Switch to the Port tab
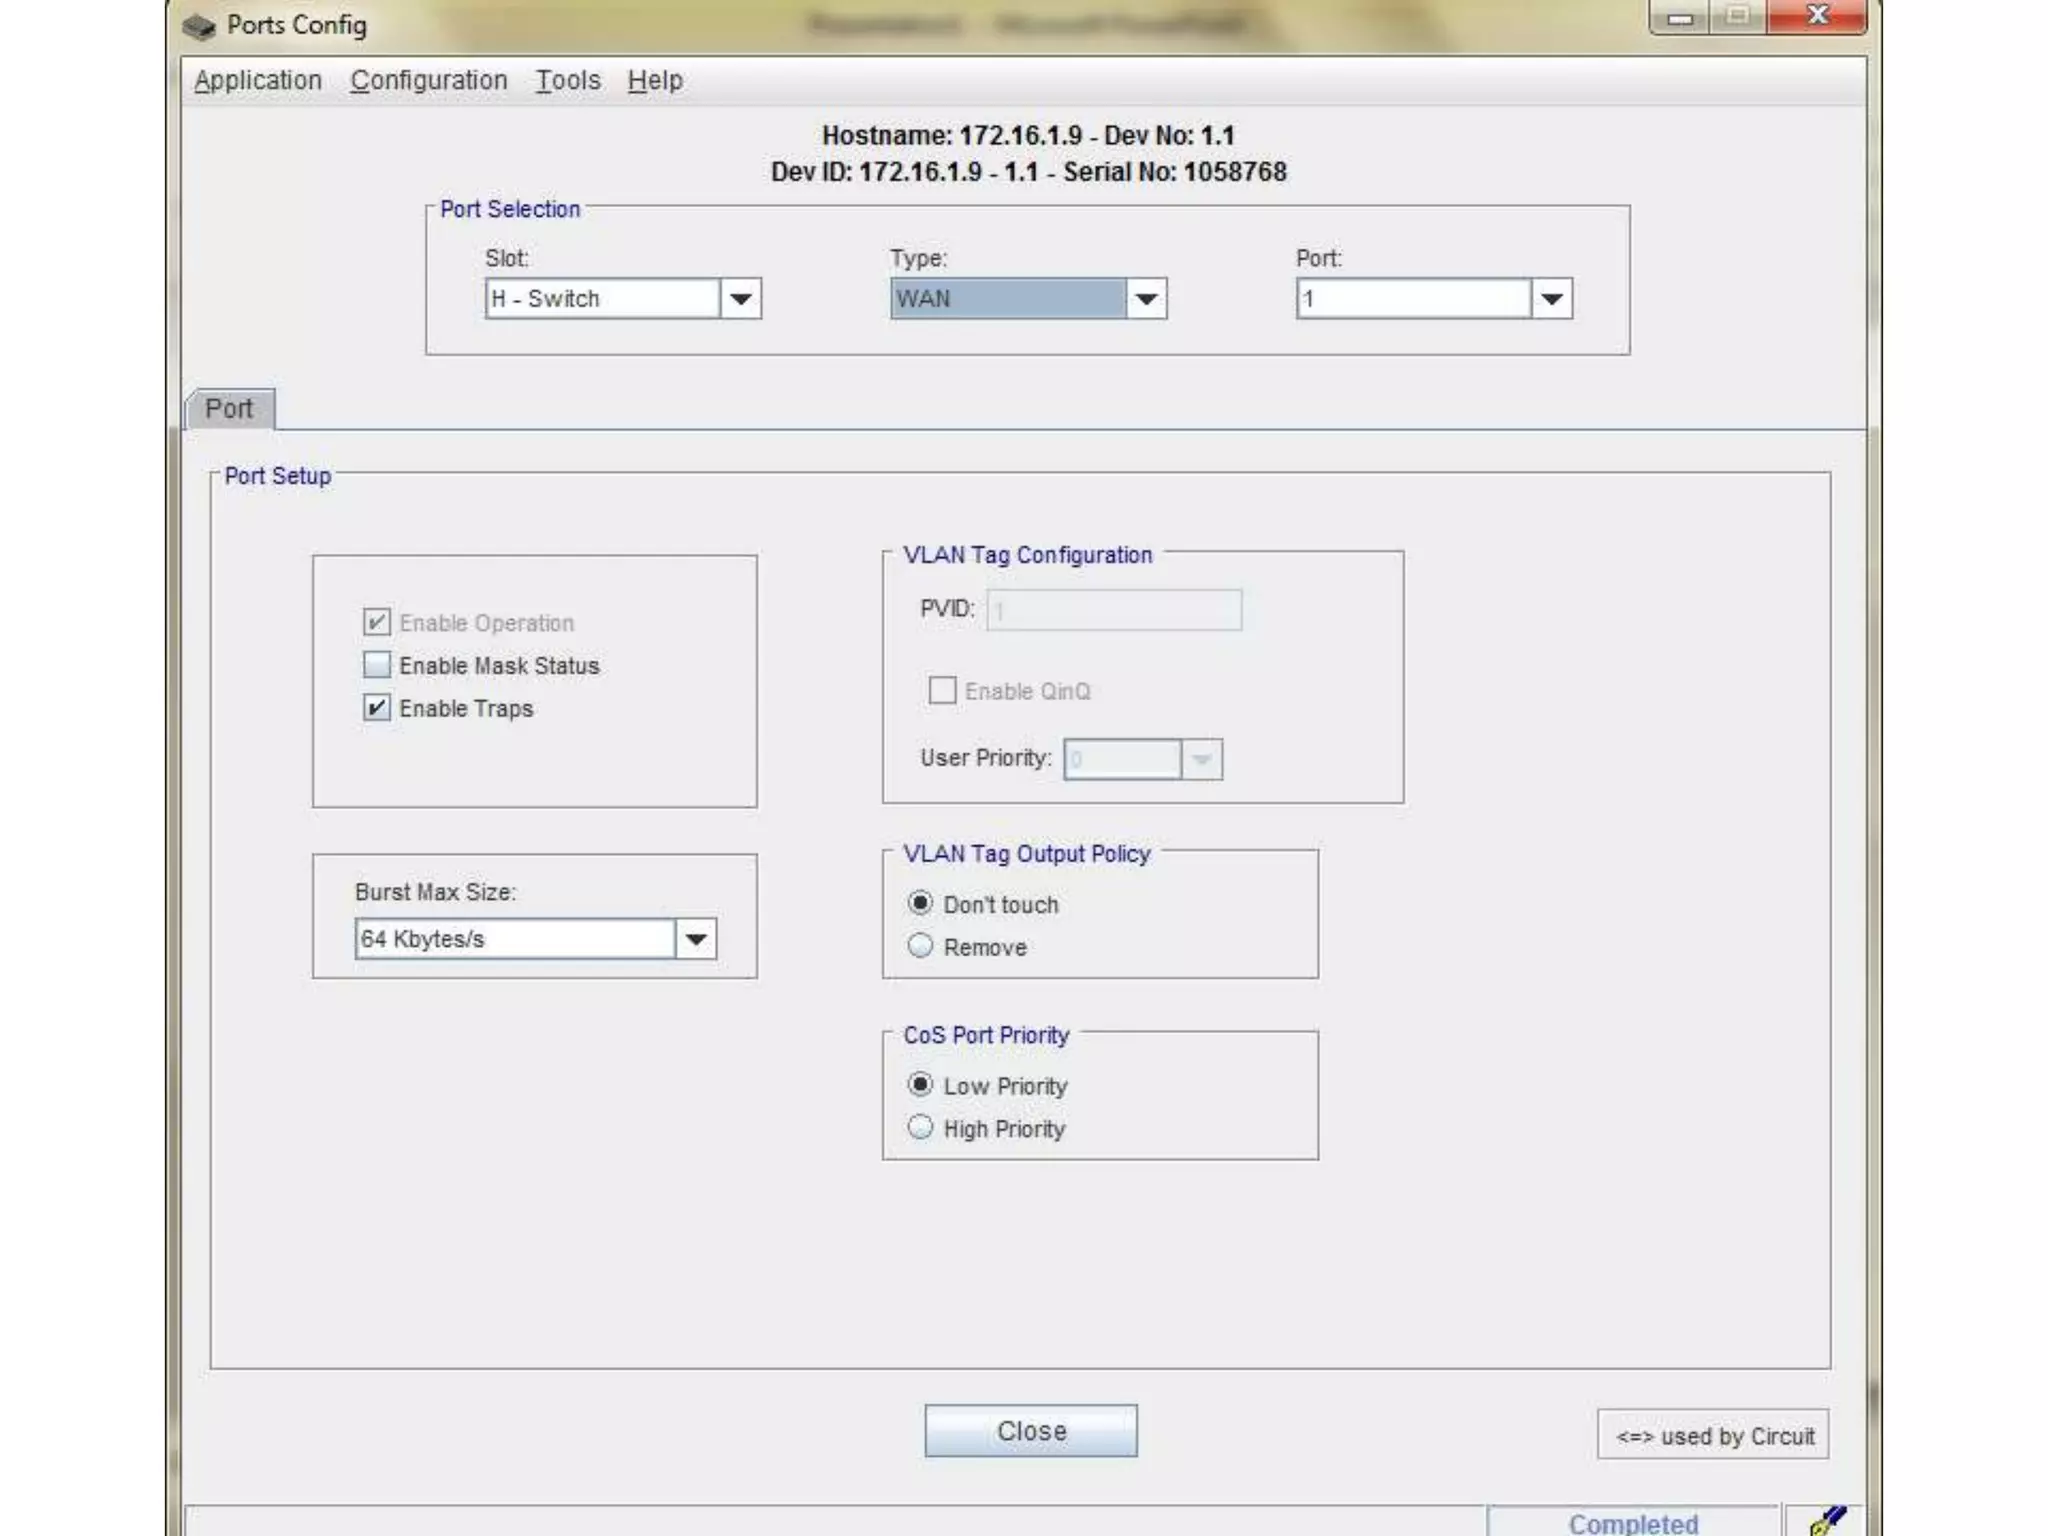Screen dimensions: 2048x1536 pyautogui.click(x=229, y=409)
